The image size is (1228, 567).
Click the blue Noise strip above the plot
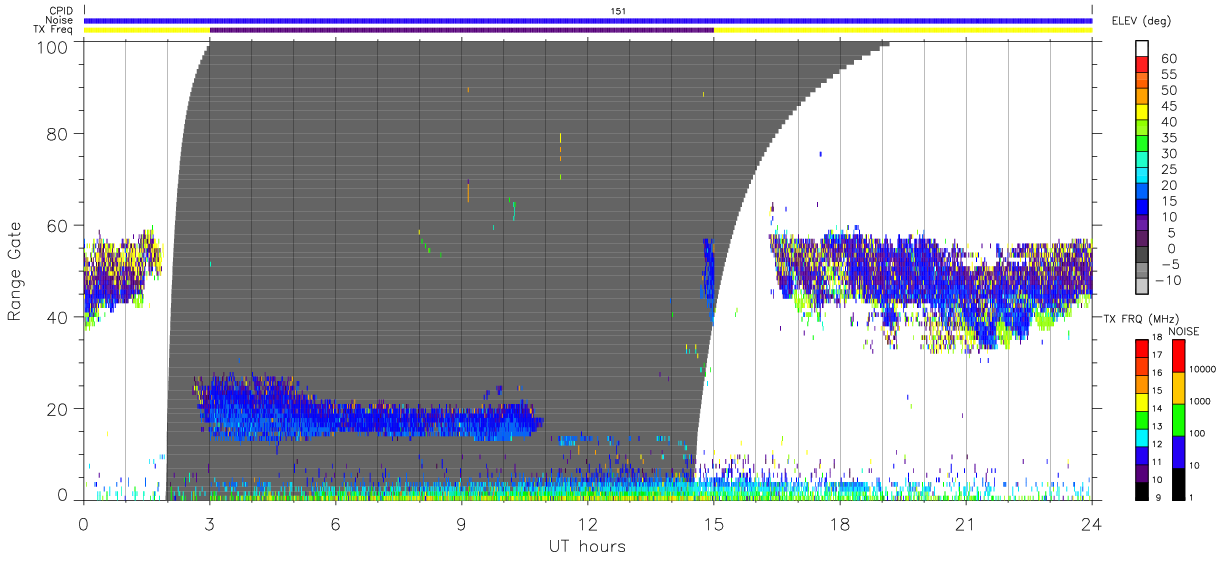point(588,20)
